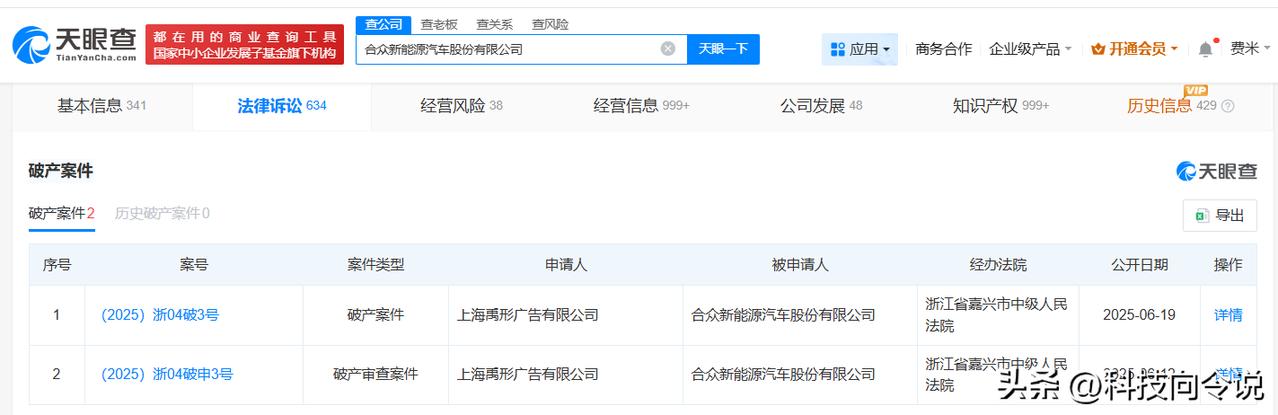Click 合众新能源汽车股份有限公司 in row 1
This screenshot has height=415, width=1278.
click(783, 315)
